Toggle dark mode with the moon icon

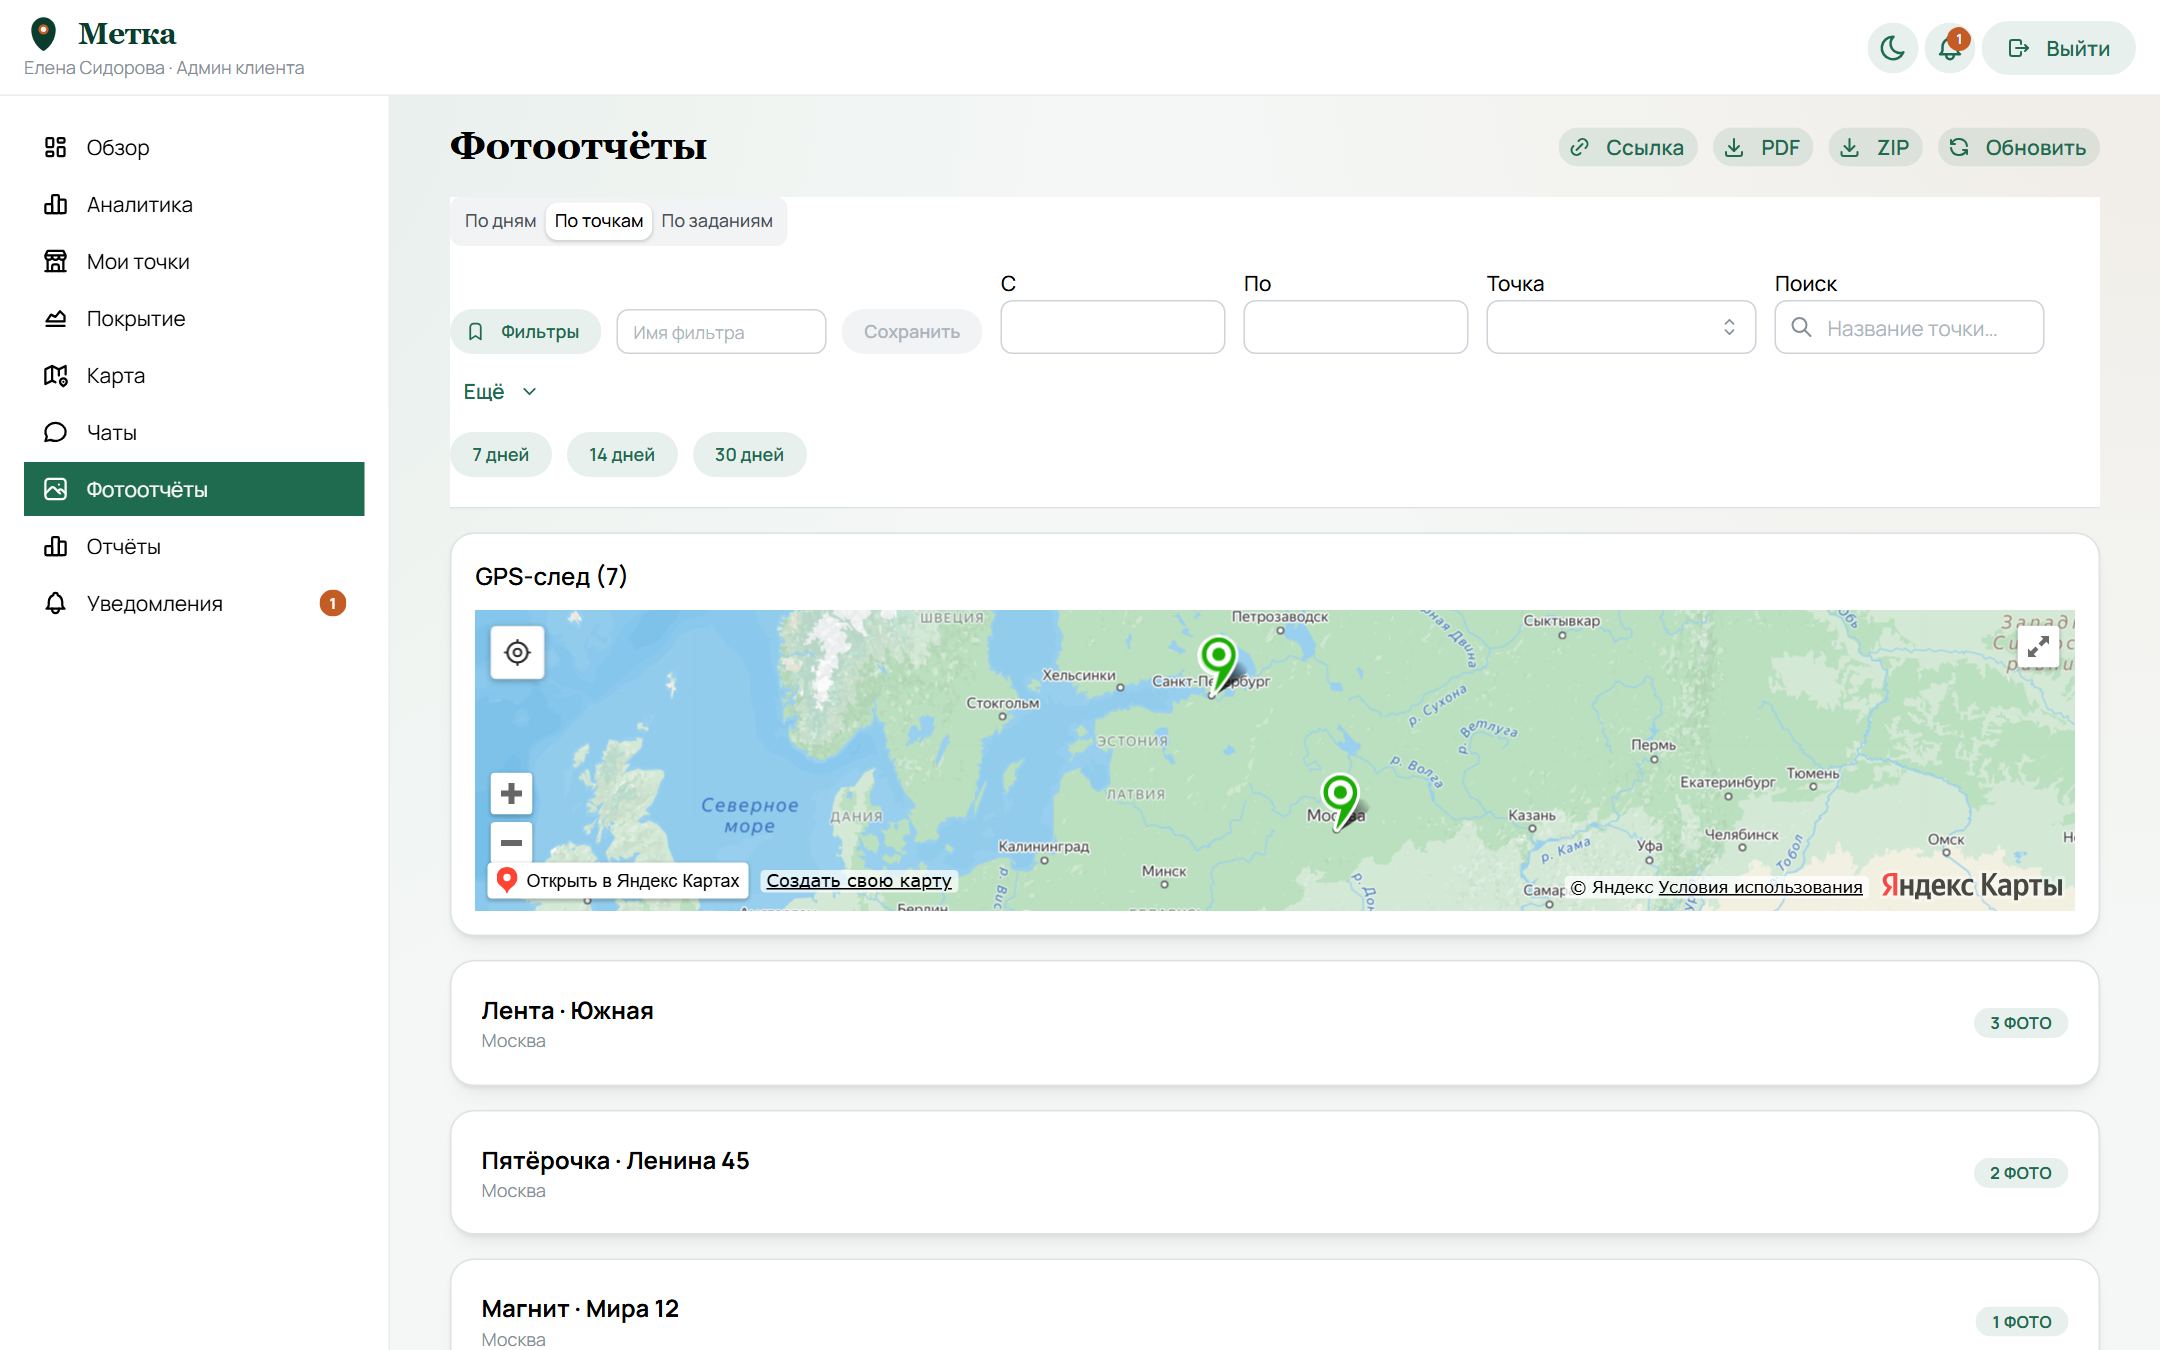click(1892, 48)
